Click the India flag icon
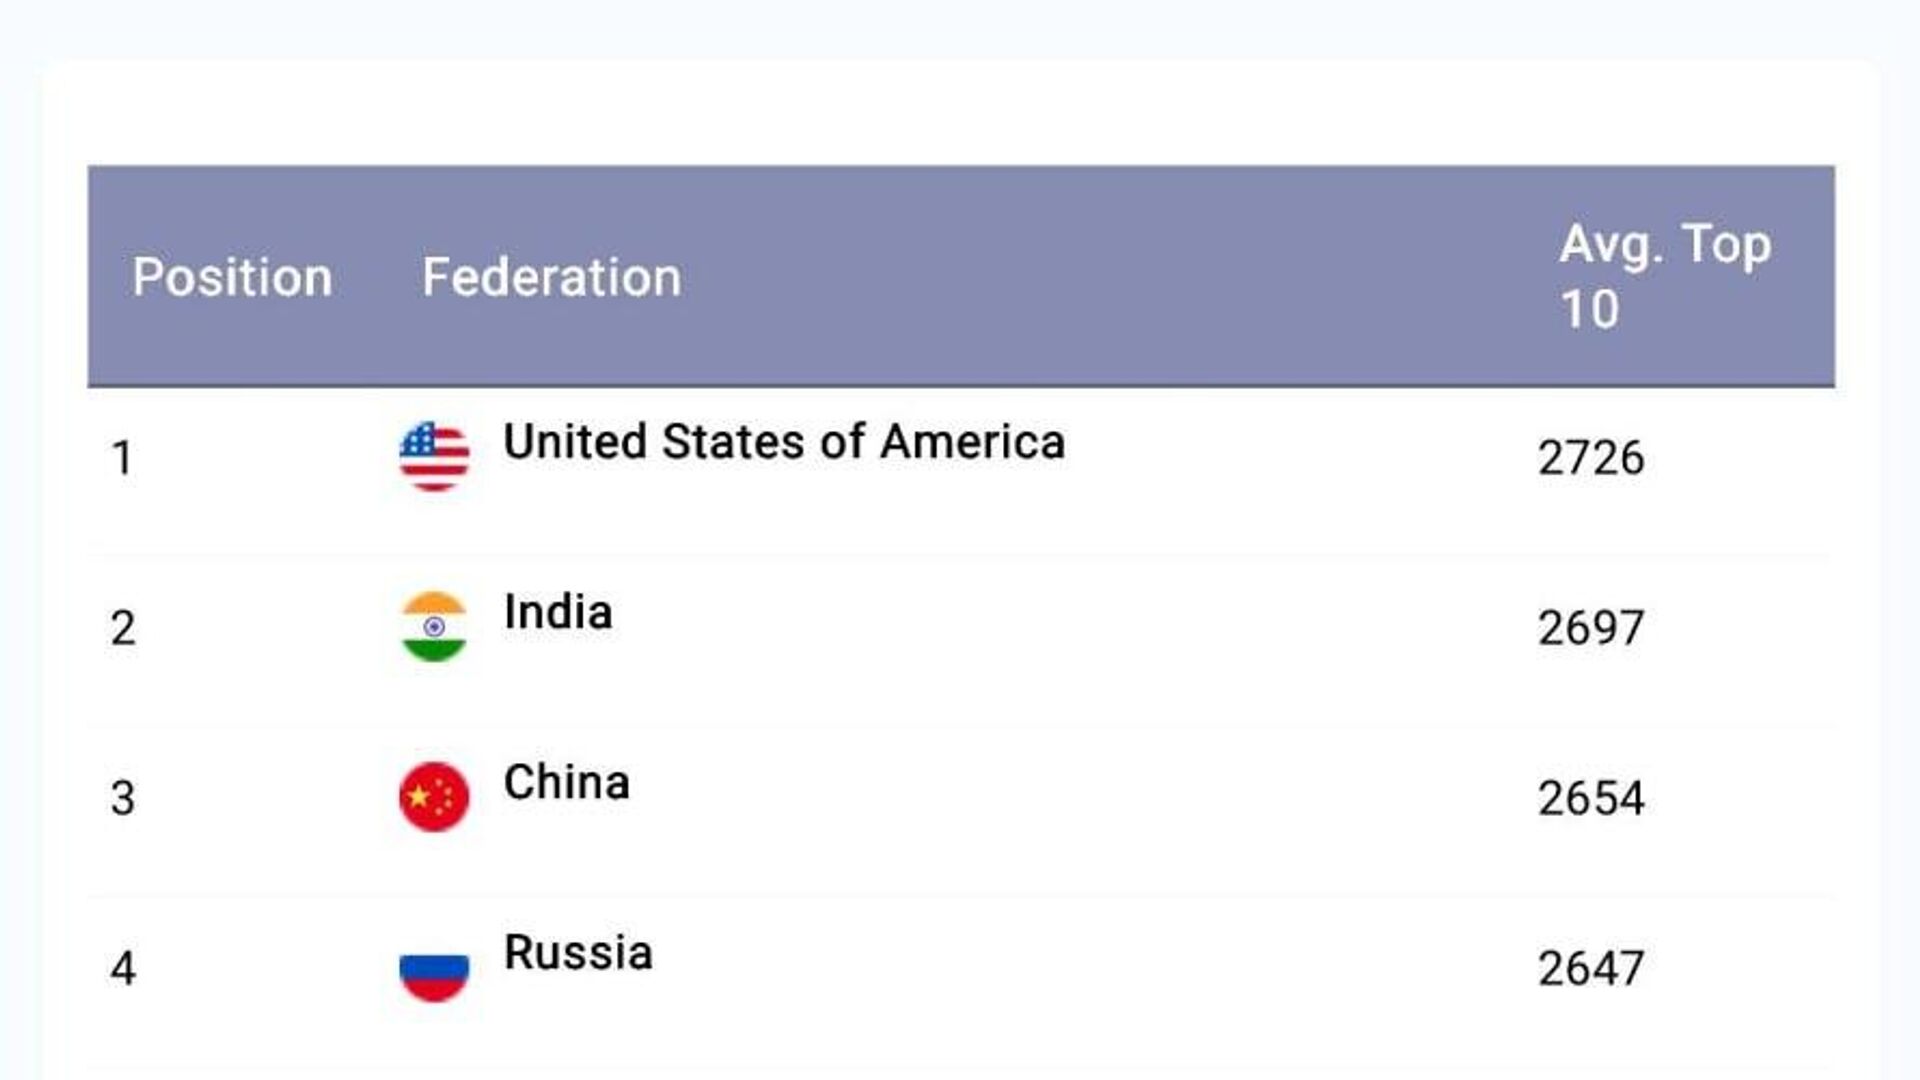Image resolution: width=1920 pixels, height=1080 pixels. 434,627
